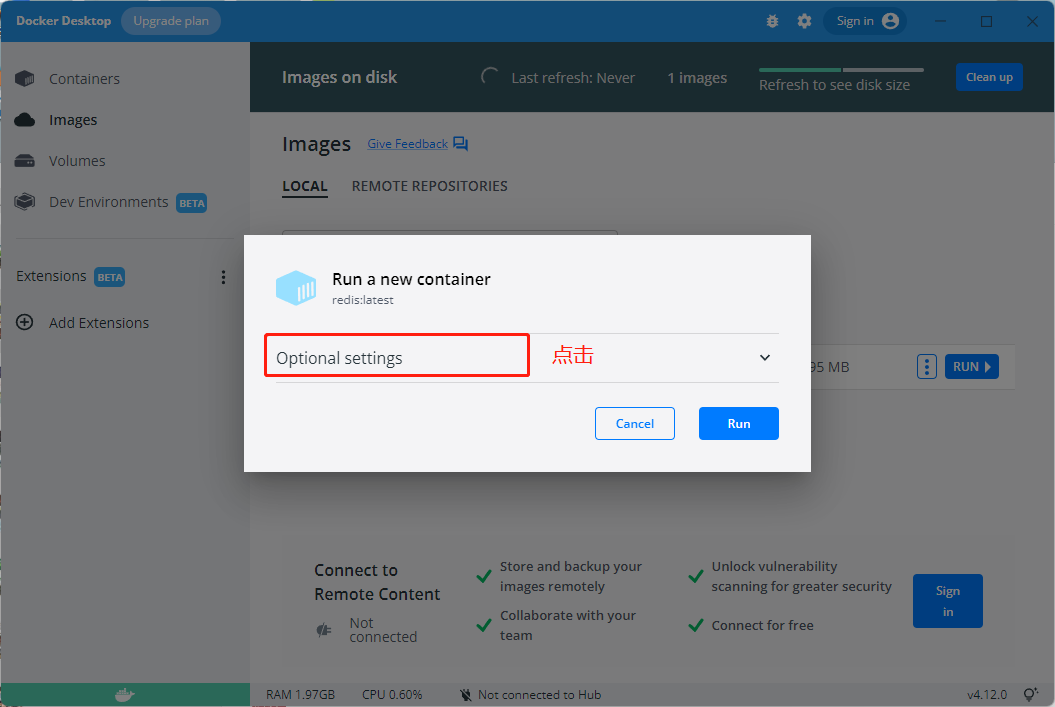Click Add Extensions label
This screenshot has width=1055, height=707.
(99, 323)
